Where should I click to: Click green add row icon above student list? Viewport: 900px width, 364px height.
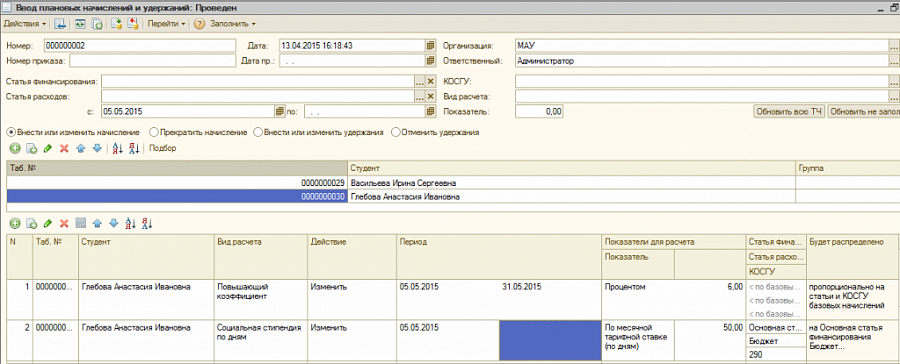pos(15,148)
